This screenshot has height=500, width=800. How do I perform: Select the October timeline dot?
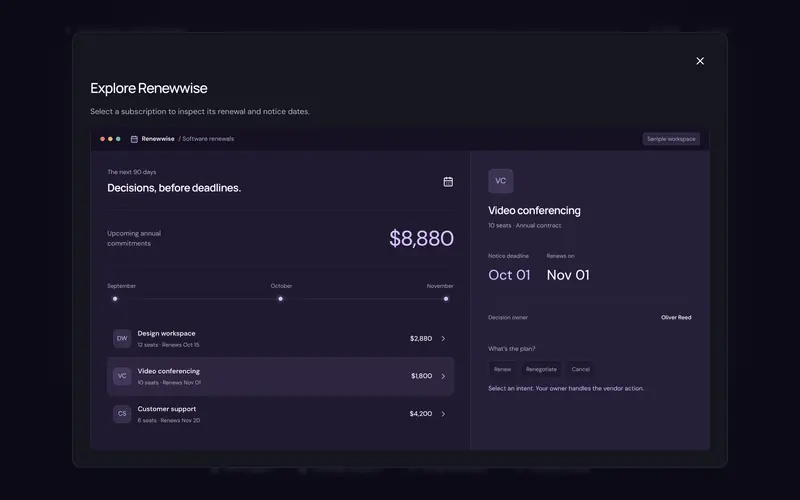tap(280, 299)
